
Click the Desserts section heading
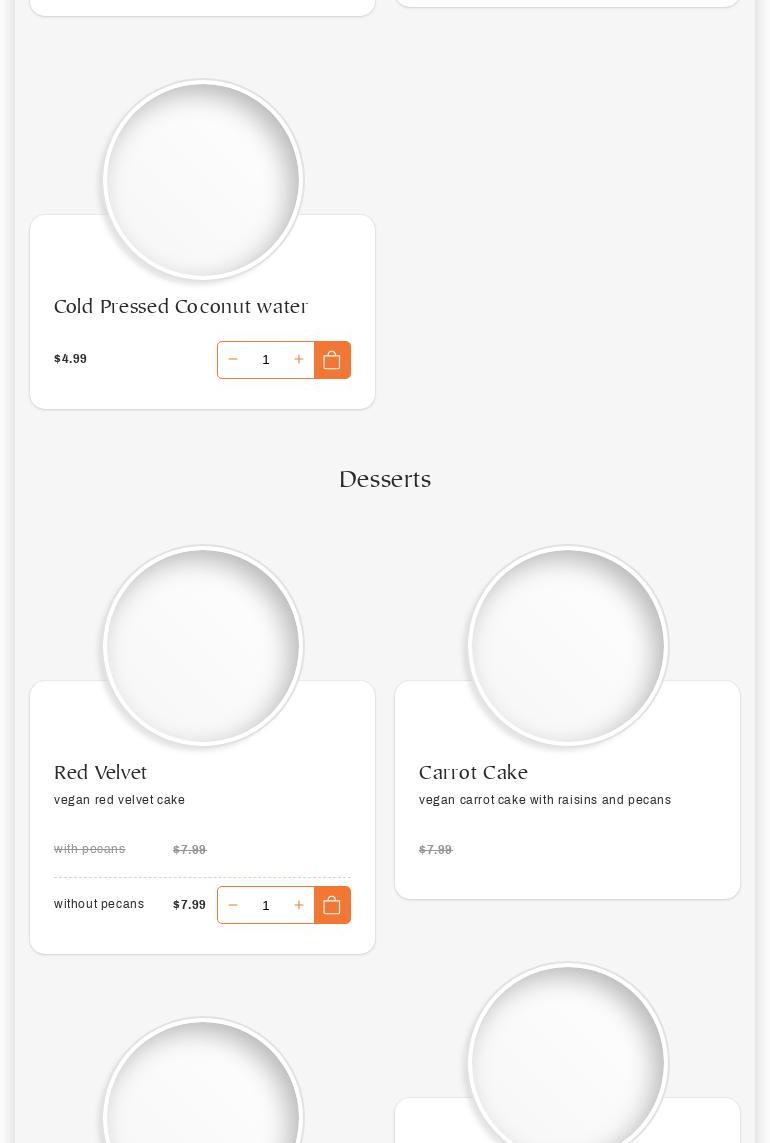385,480
